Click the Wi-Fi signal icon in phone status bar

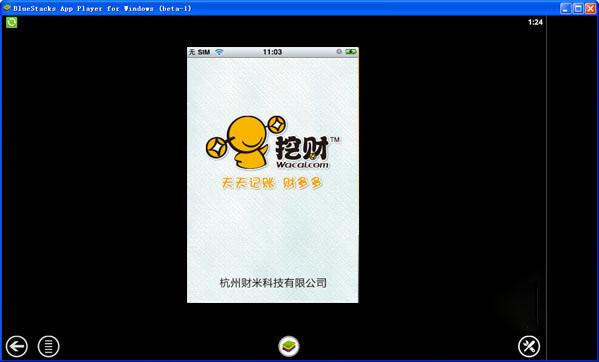coord(219,52)
